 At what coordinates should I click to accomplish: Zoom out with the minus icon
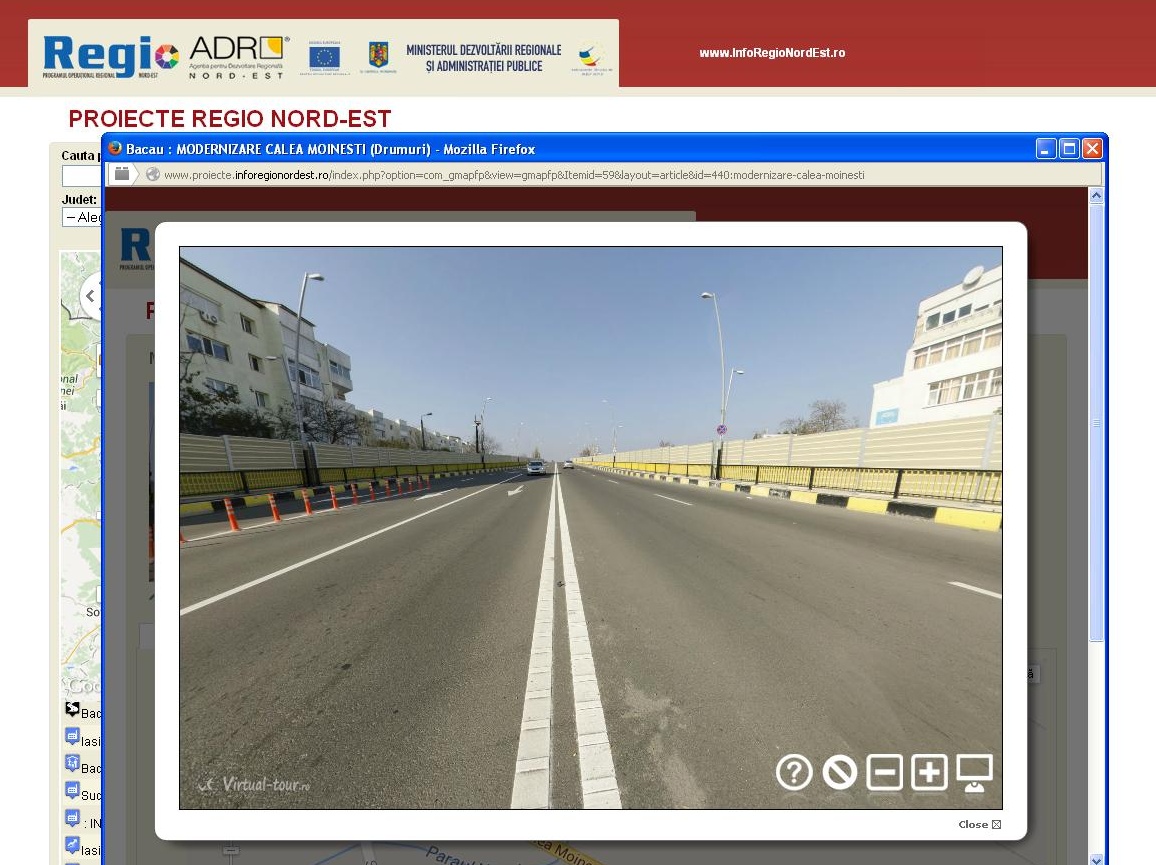(884, 772)
